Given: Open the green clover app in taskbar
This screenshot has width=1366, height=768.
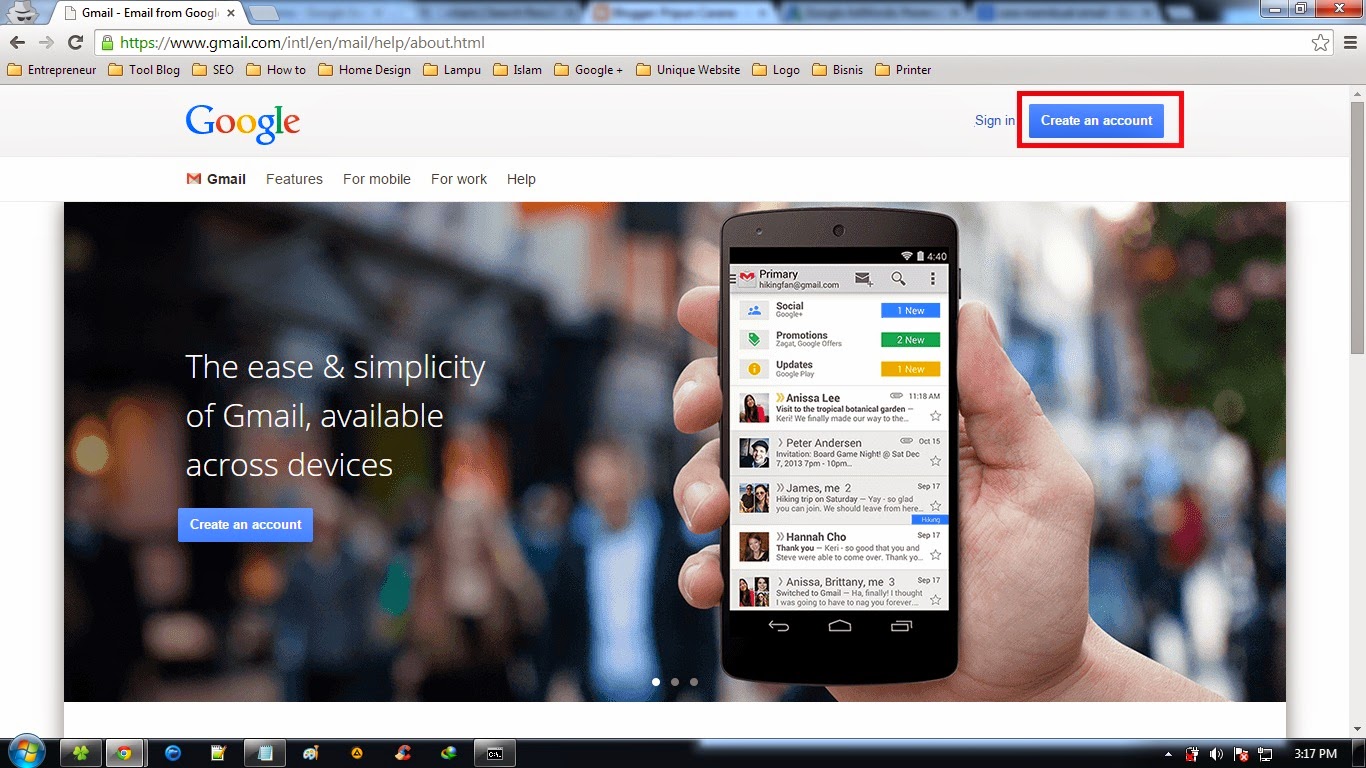Looking at the screenshot, I should point(81,753).
